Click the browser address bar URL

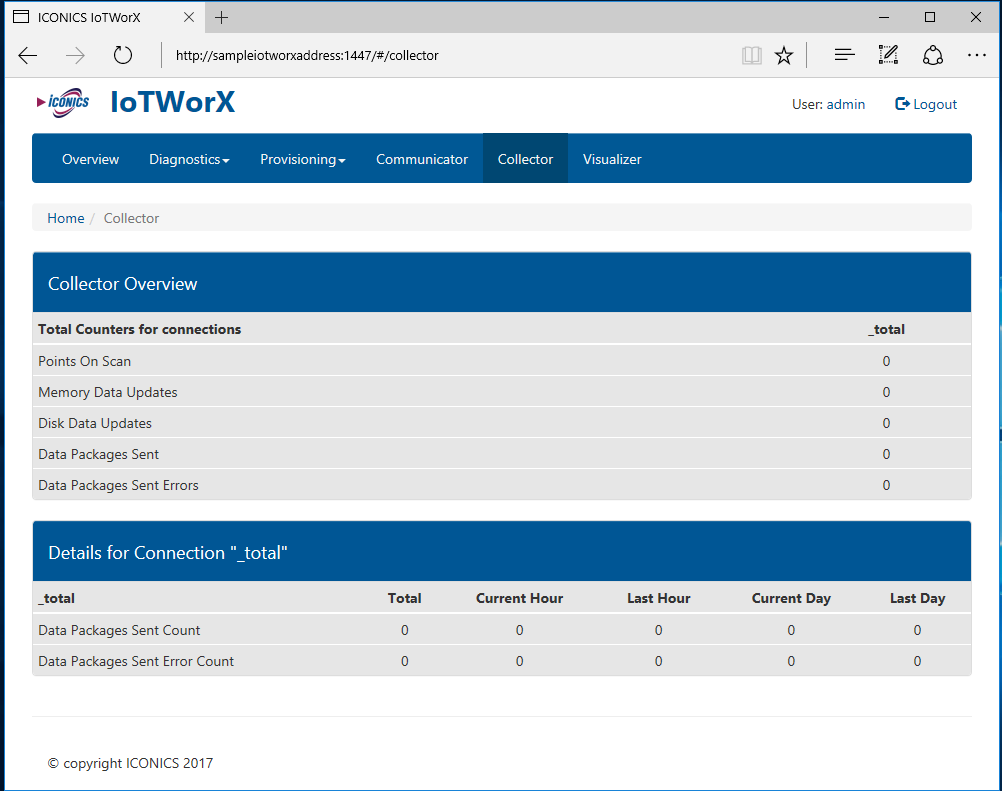point(307,56)
